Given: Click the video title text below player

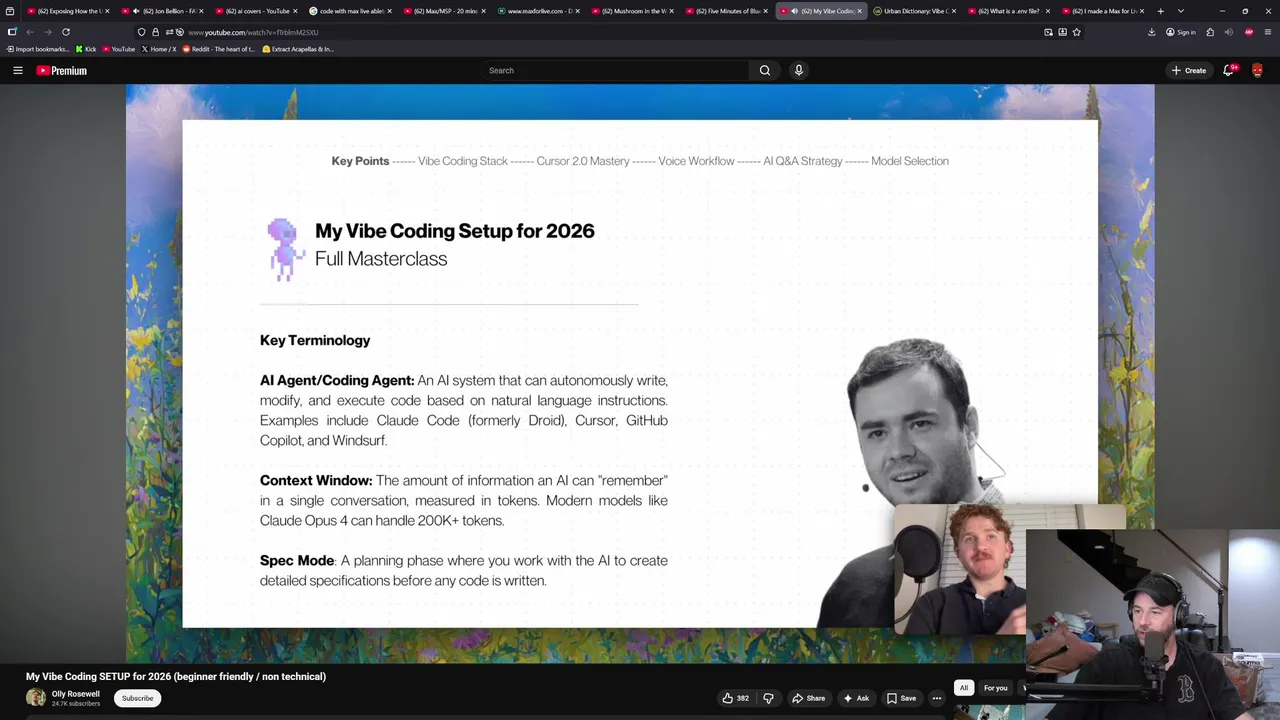Looking at the screenshot, I should (x=176, y=676).
